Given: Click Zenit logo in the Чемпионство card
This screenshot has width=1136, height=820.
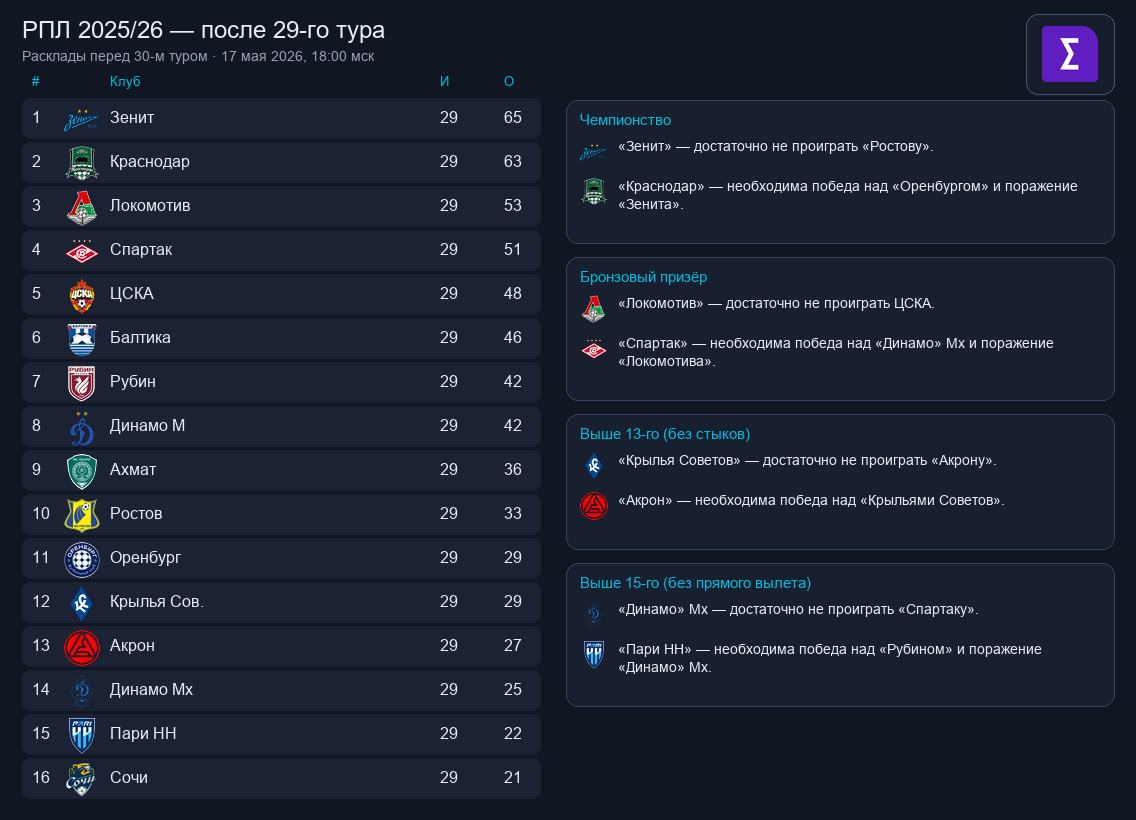Looking at the screenshot, I should click(x=593, y=152).
